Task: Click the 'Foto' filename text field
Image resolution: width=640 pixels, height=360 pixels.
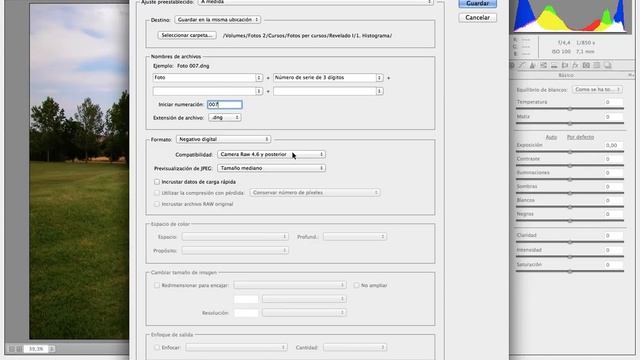Action: [204, 78]
